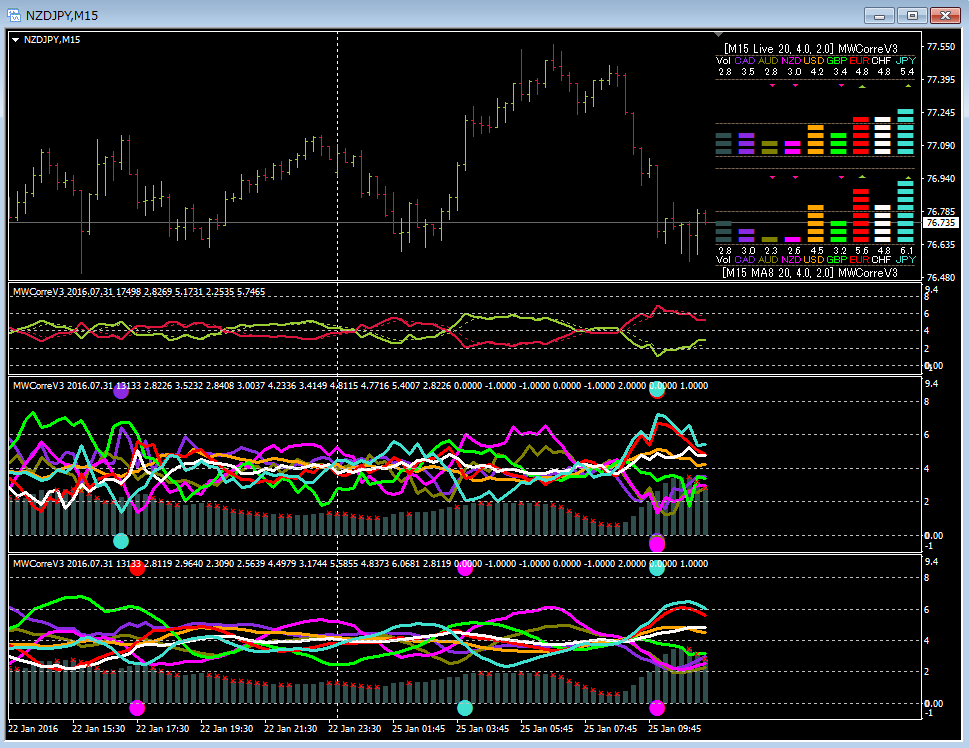
Task: Click the EUR label in the MA8 bottom row
Action: tap(861, 260)
